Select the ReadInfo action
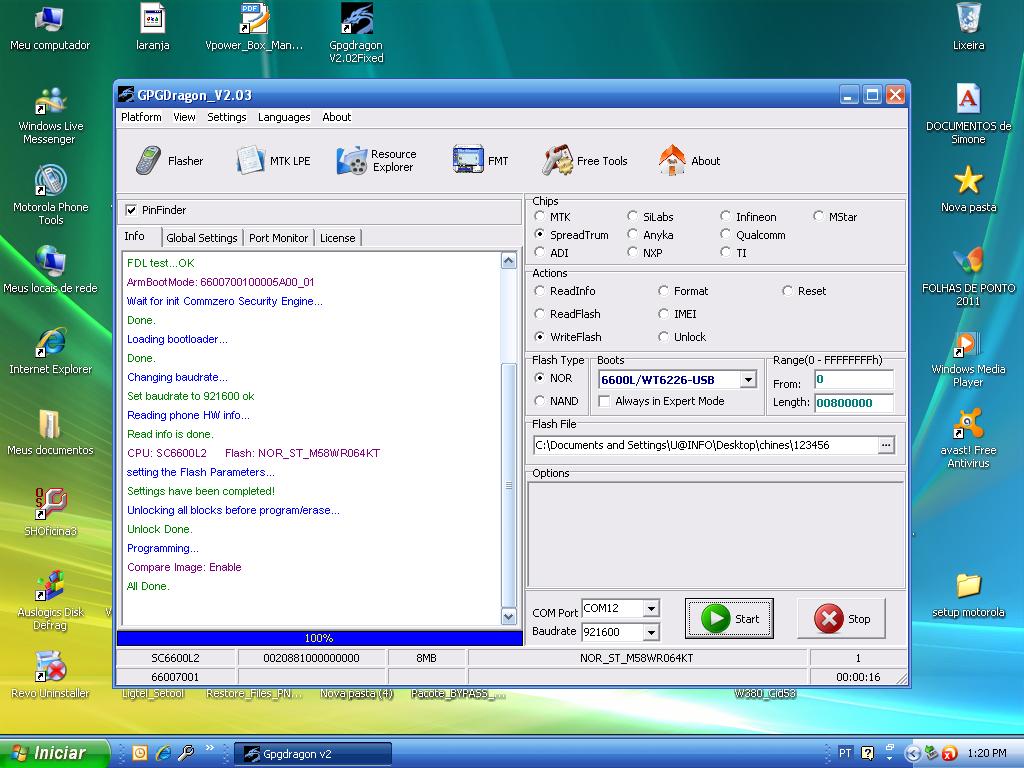This screenshot has height=768, width=1024. click(539, 291)
